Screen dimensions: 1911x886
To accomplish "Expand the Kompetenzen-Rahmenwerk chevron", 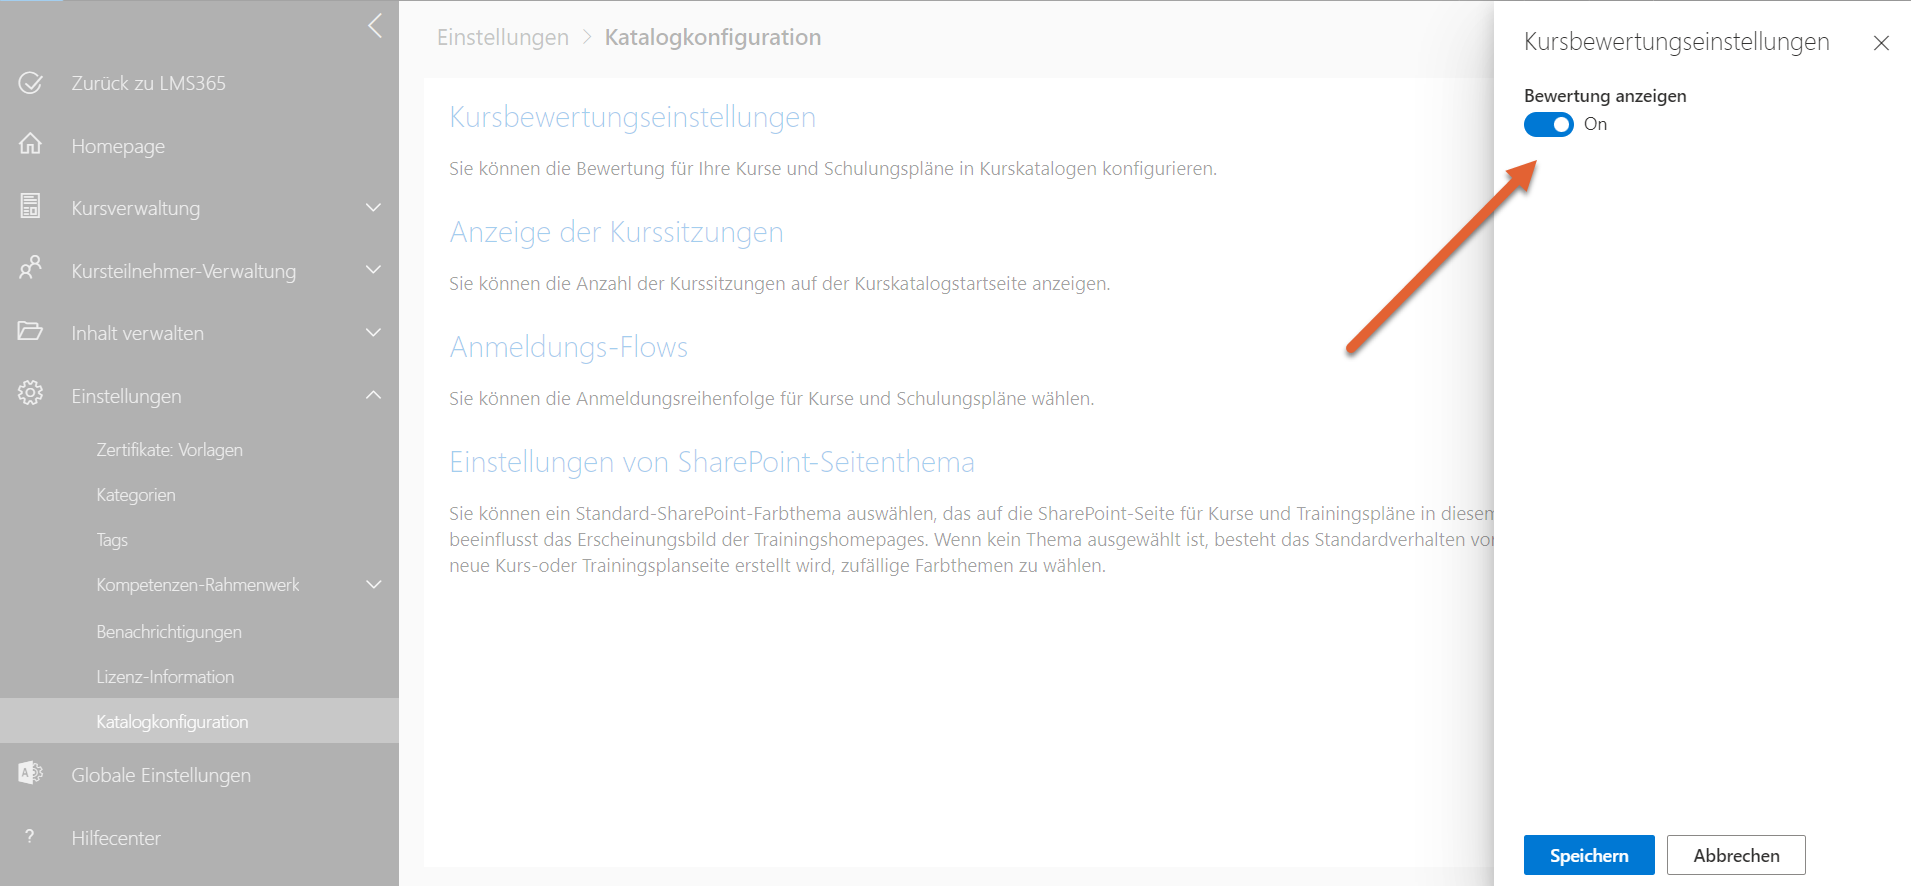I will (373, 585).
